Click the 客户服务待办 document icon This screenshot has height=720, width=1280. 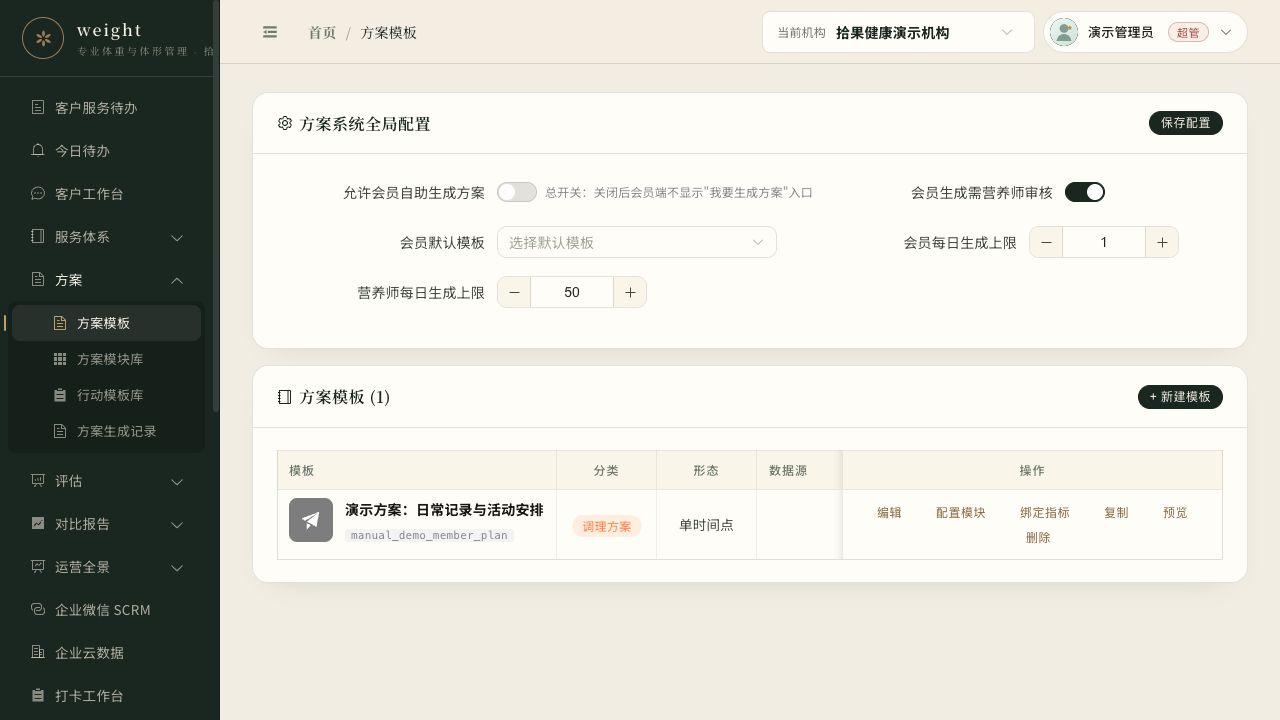pyautogui.click(x=38, y=107)
